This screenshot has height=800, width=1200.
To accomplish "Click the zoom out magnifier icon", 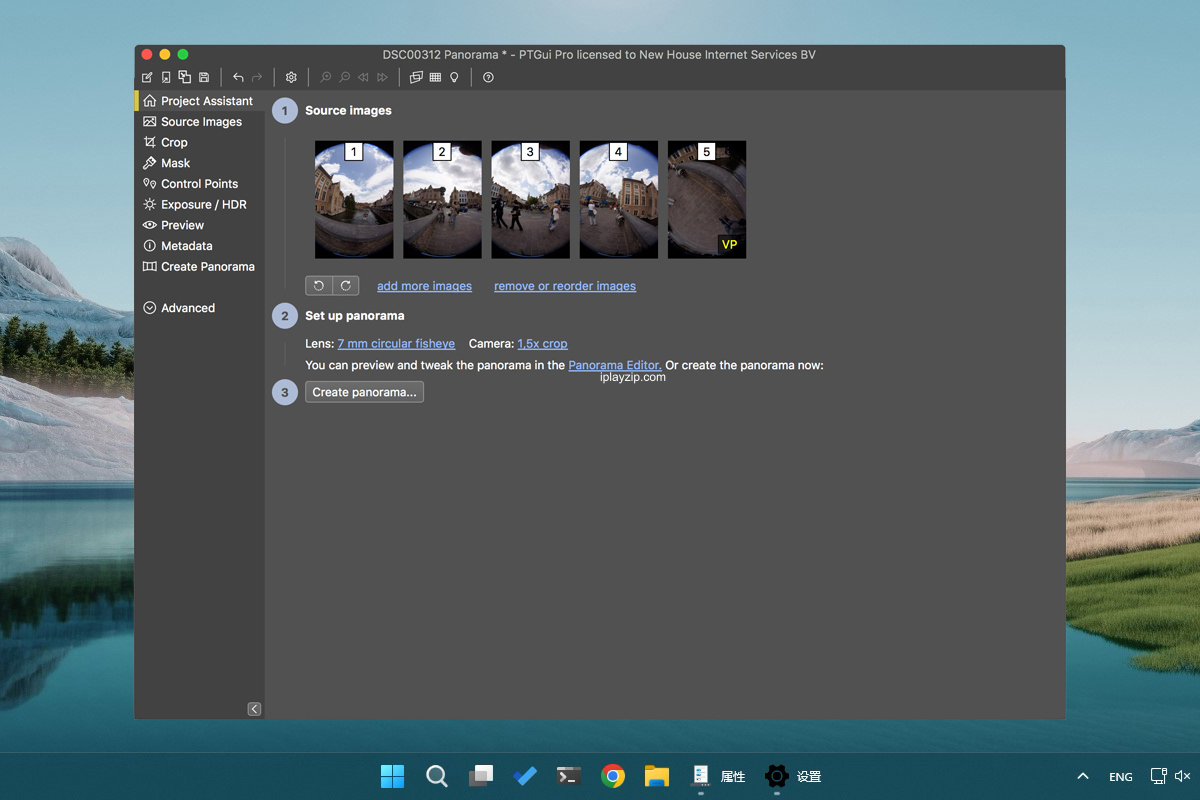I will 345,77.
